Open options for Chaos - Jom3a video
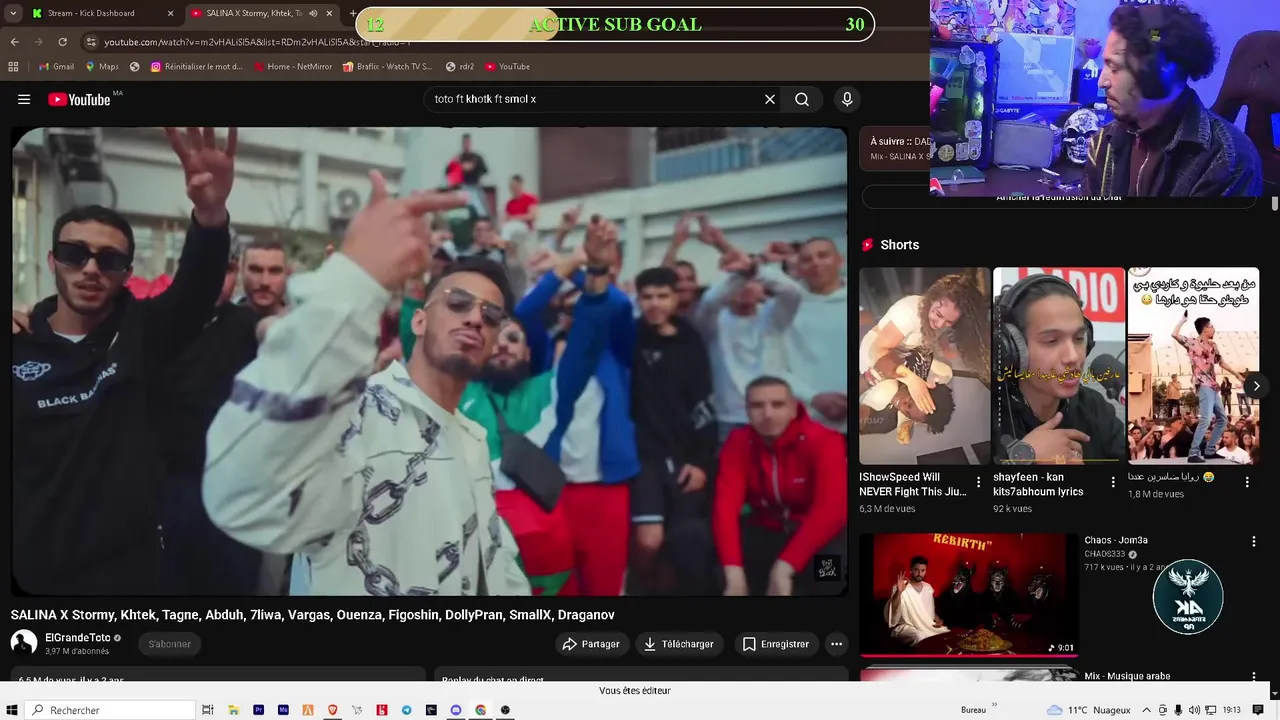1280x720 pixels. pos(1254,541)
